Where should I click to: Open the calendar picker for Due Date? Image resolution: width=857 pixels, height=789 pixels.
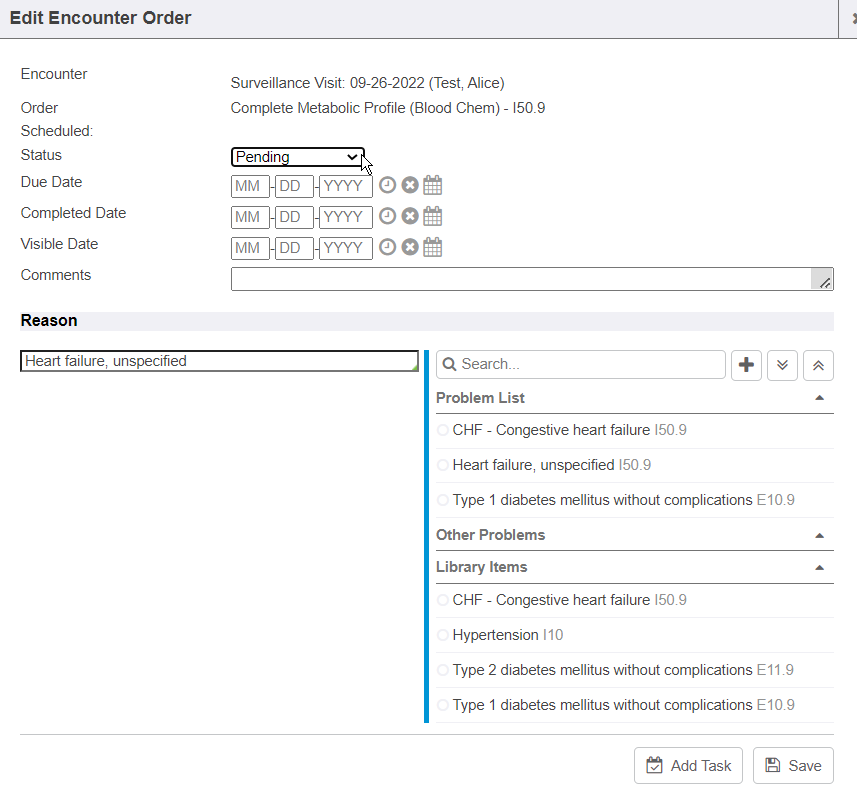[433, 186]
